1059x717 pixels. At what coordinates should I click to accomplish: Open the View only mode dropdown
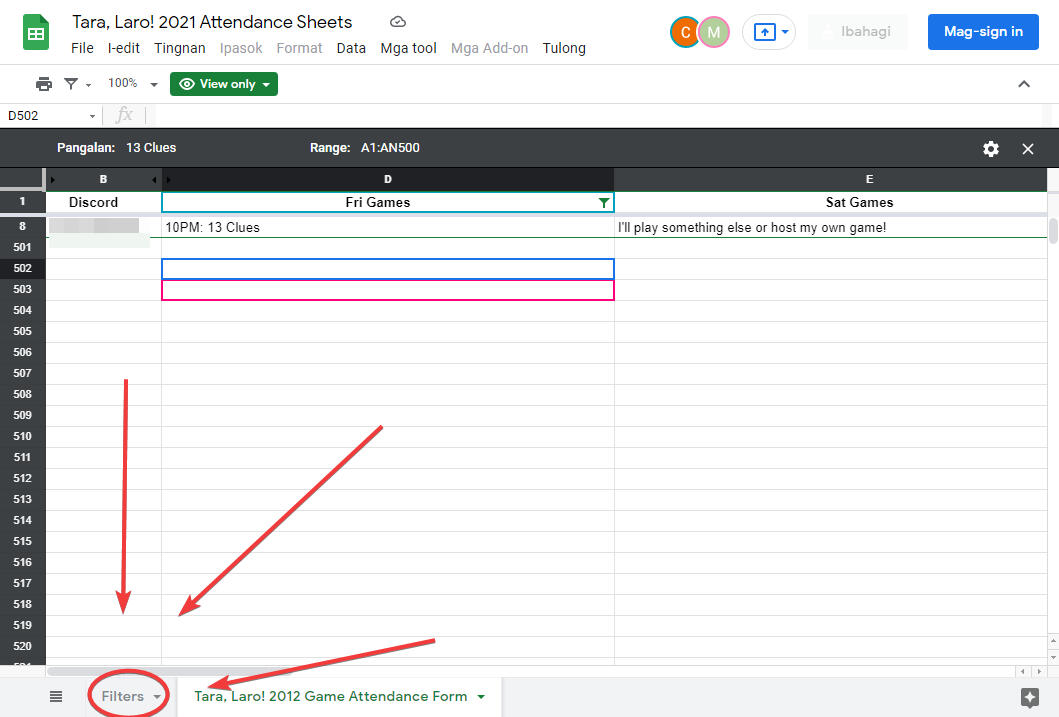[x=224, y=84]
